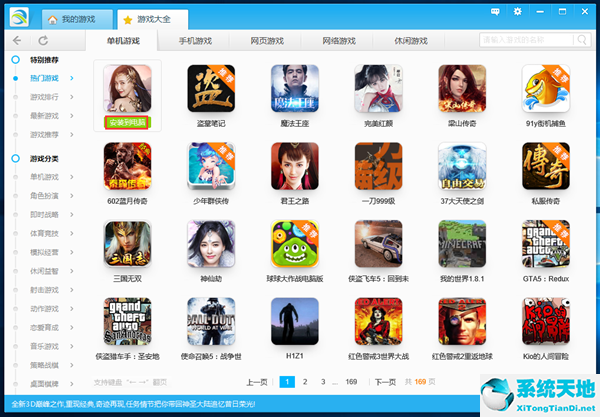Expand 射击游戏 sidebar arrow
The height and width of the screenshot is (417, 600).
click(x=72, y=290)
